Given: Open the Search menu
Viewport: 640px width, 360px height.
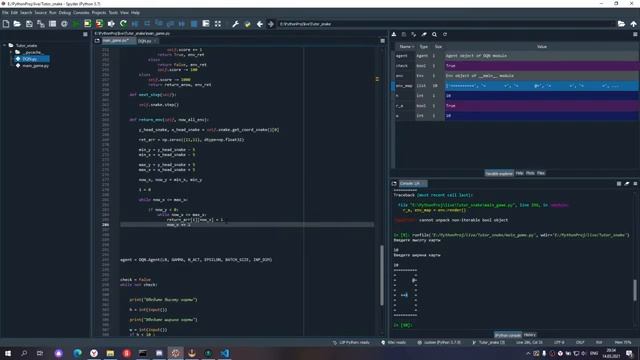Looking at the screenshot, I should (26, 13).
